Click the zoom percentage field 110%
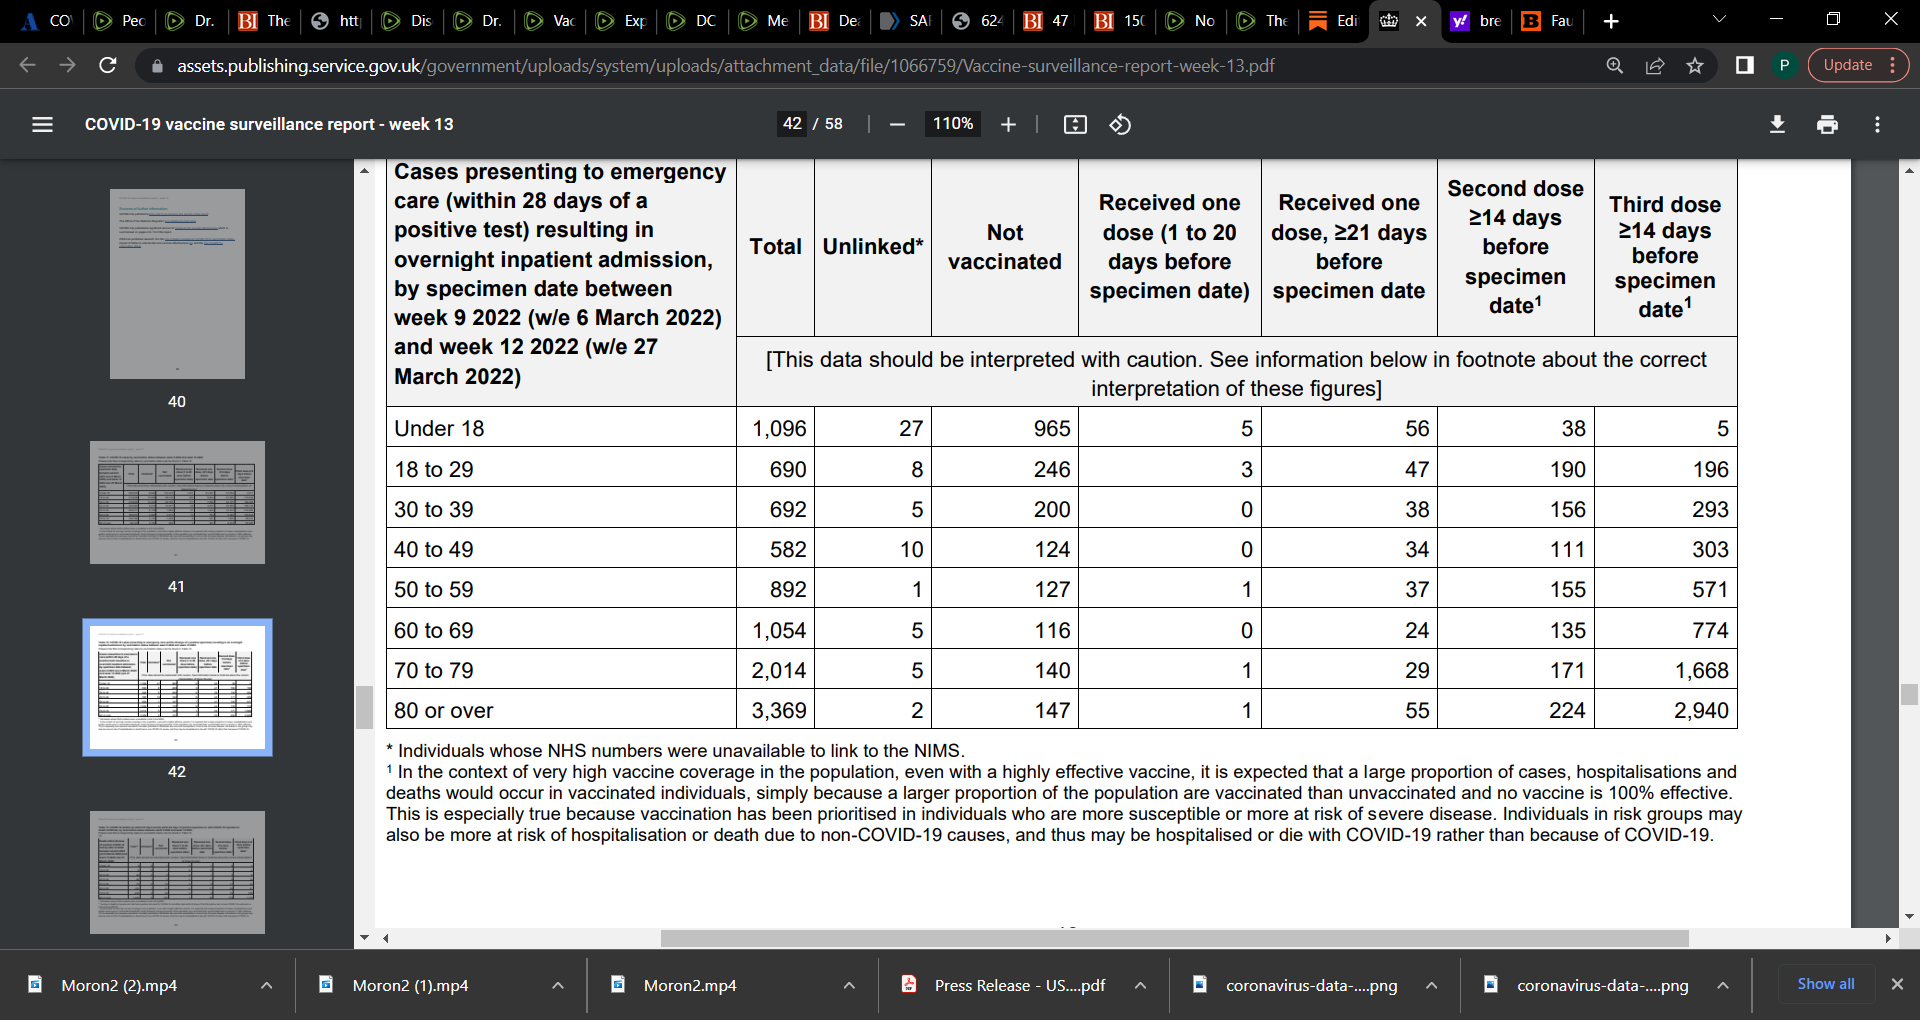 pyautogui.click(x=953, y=124)
